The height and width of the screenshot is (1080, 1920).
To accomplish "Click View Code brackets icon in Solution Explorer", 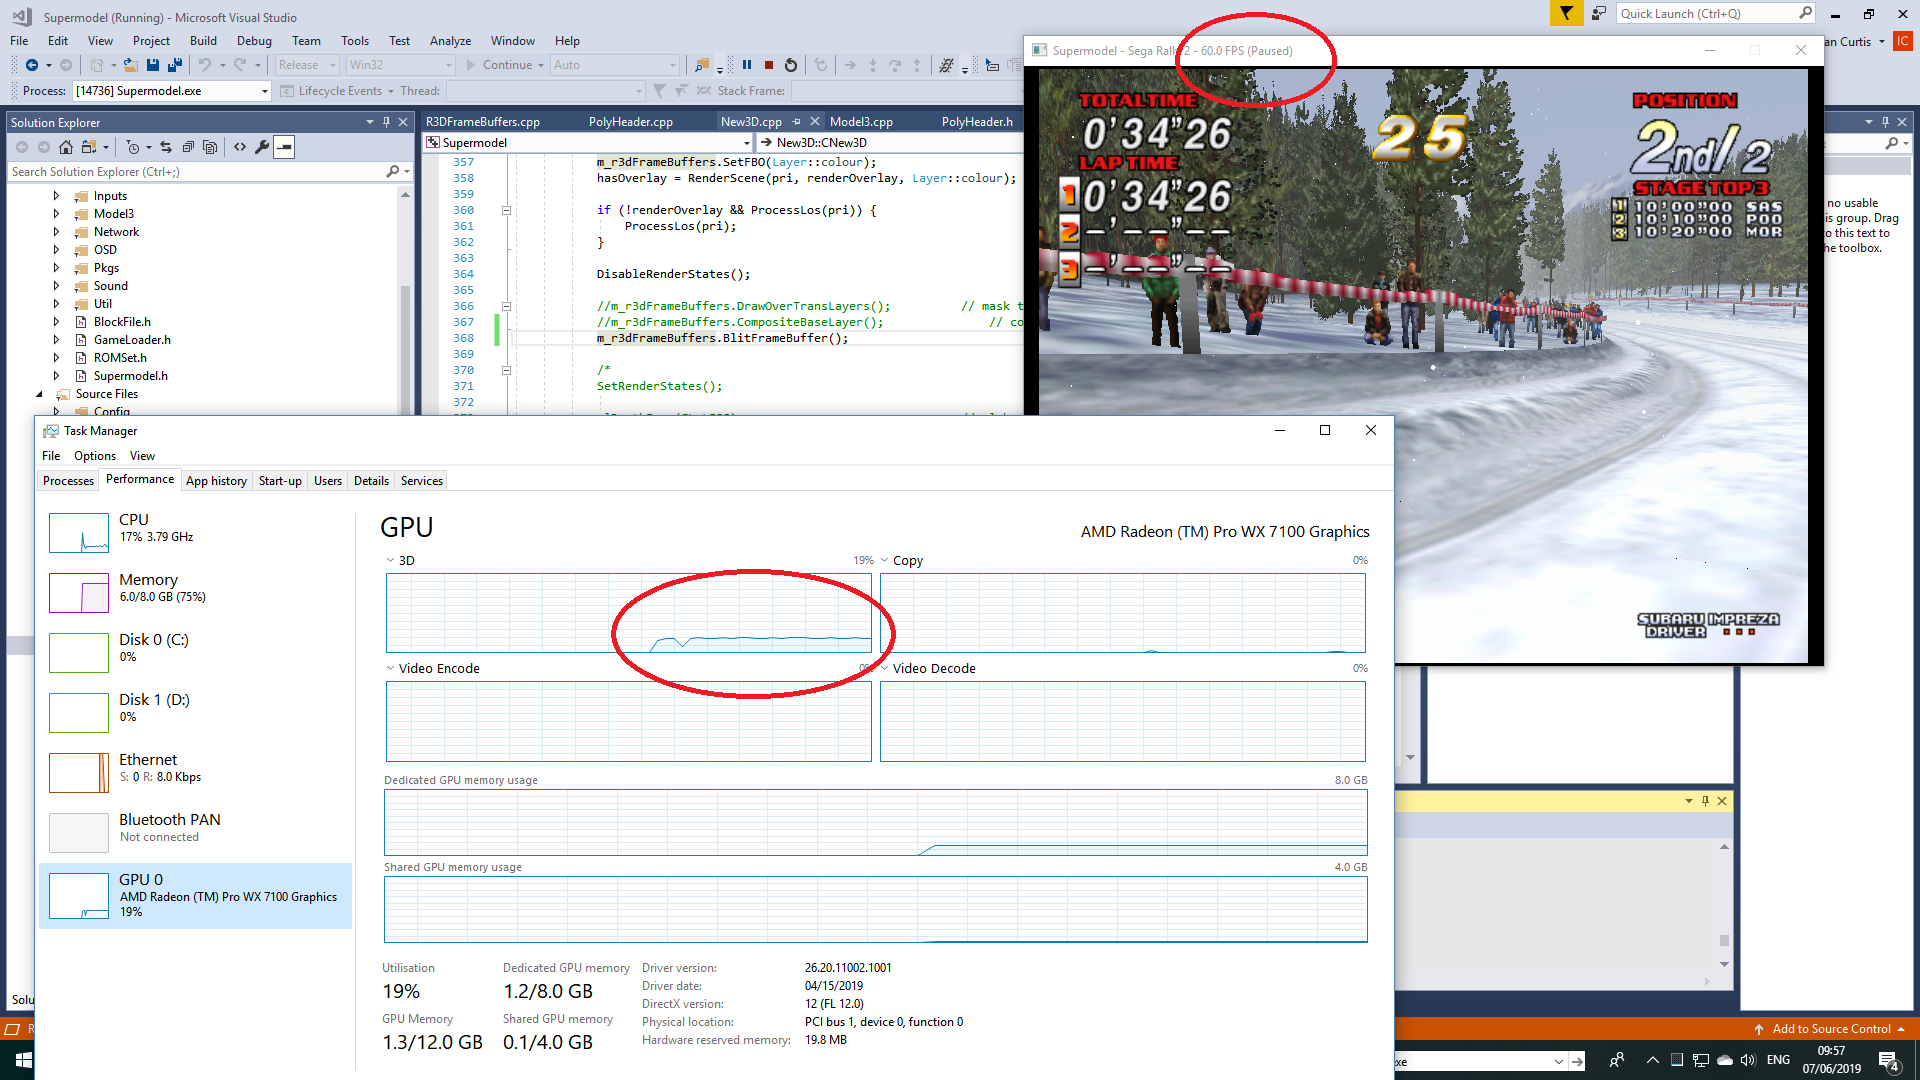I will [x=240, y=147].
